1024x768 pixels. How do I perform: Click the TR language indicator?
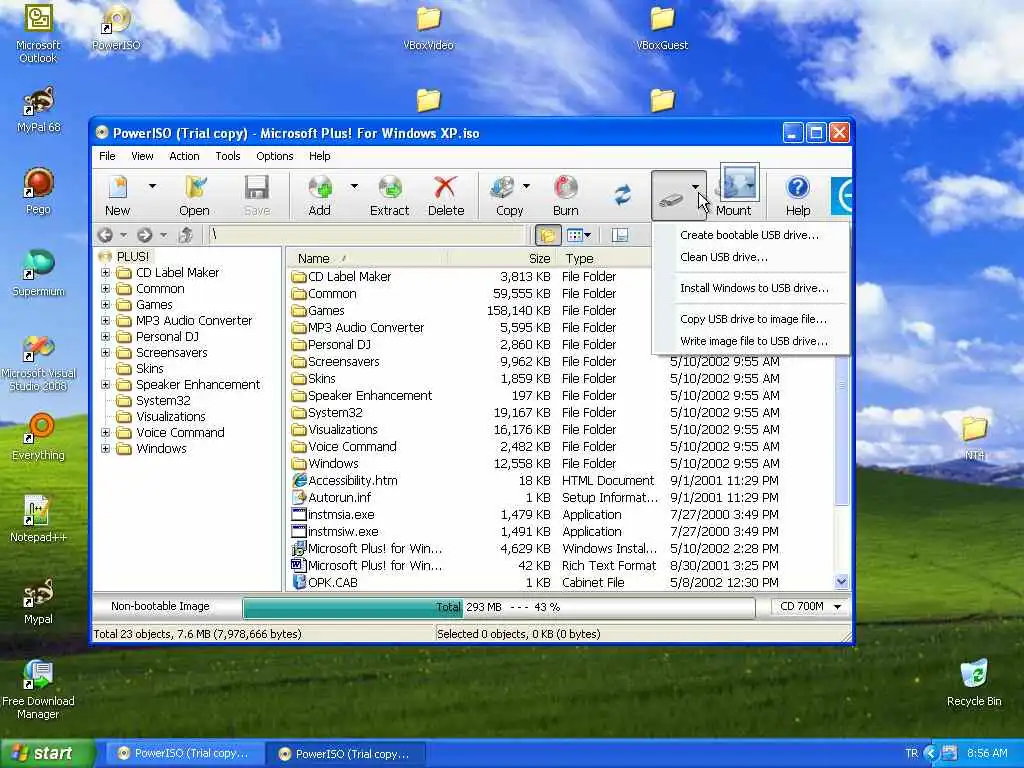click(x=912, y=754)
